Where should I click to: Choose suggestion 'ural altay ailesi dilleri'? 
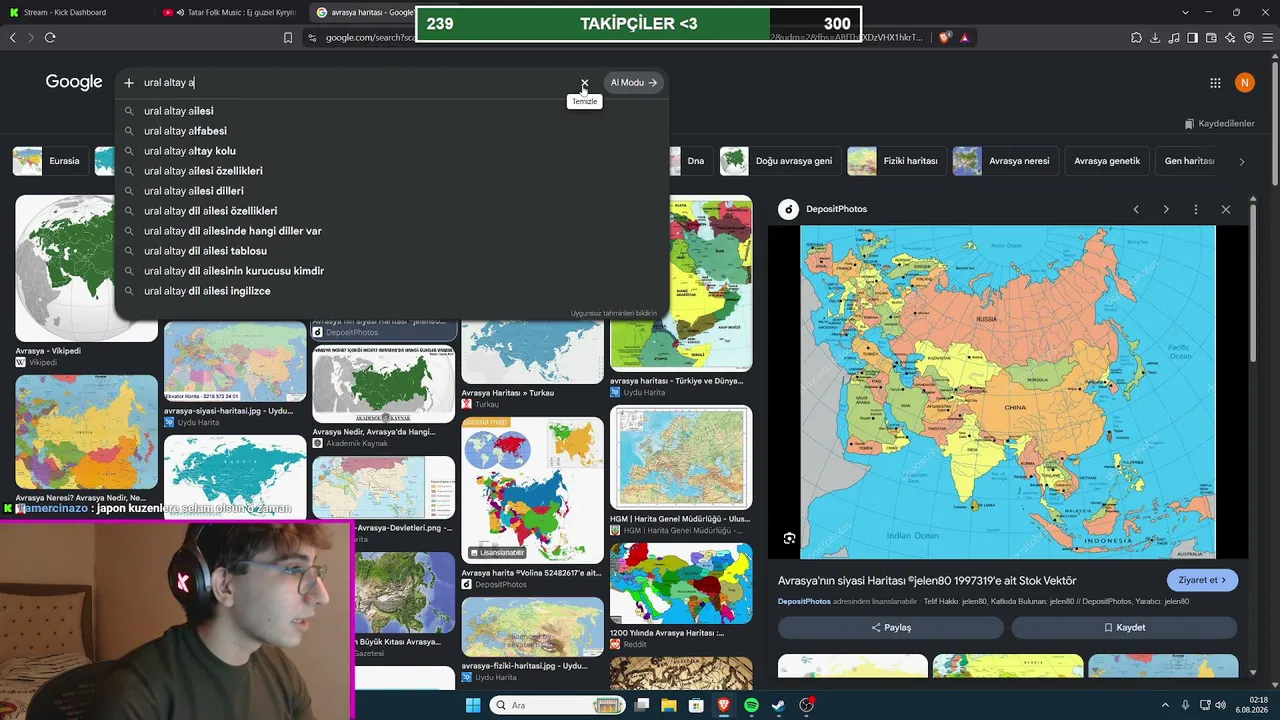tap(391, 191)
